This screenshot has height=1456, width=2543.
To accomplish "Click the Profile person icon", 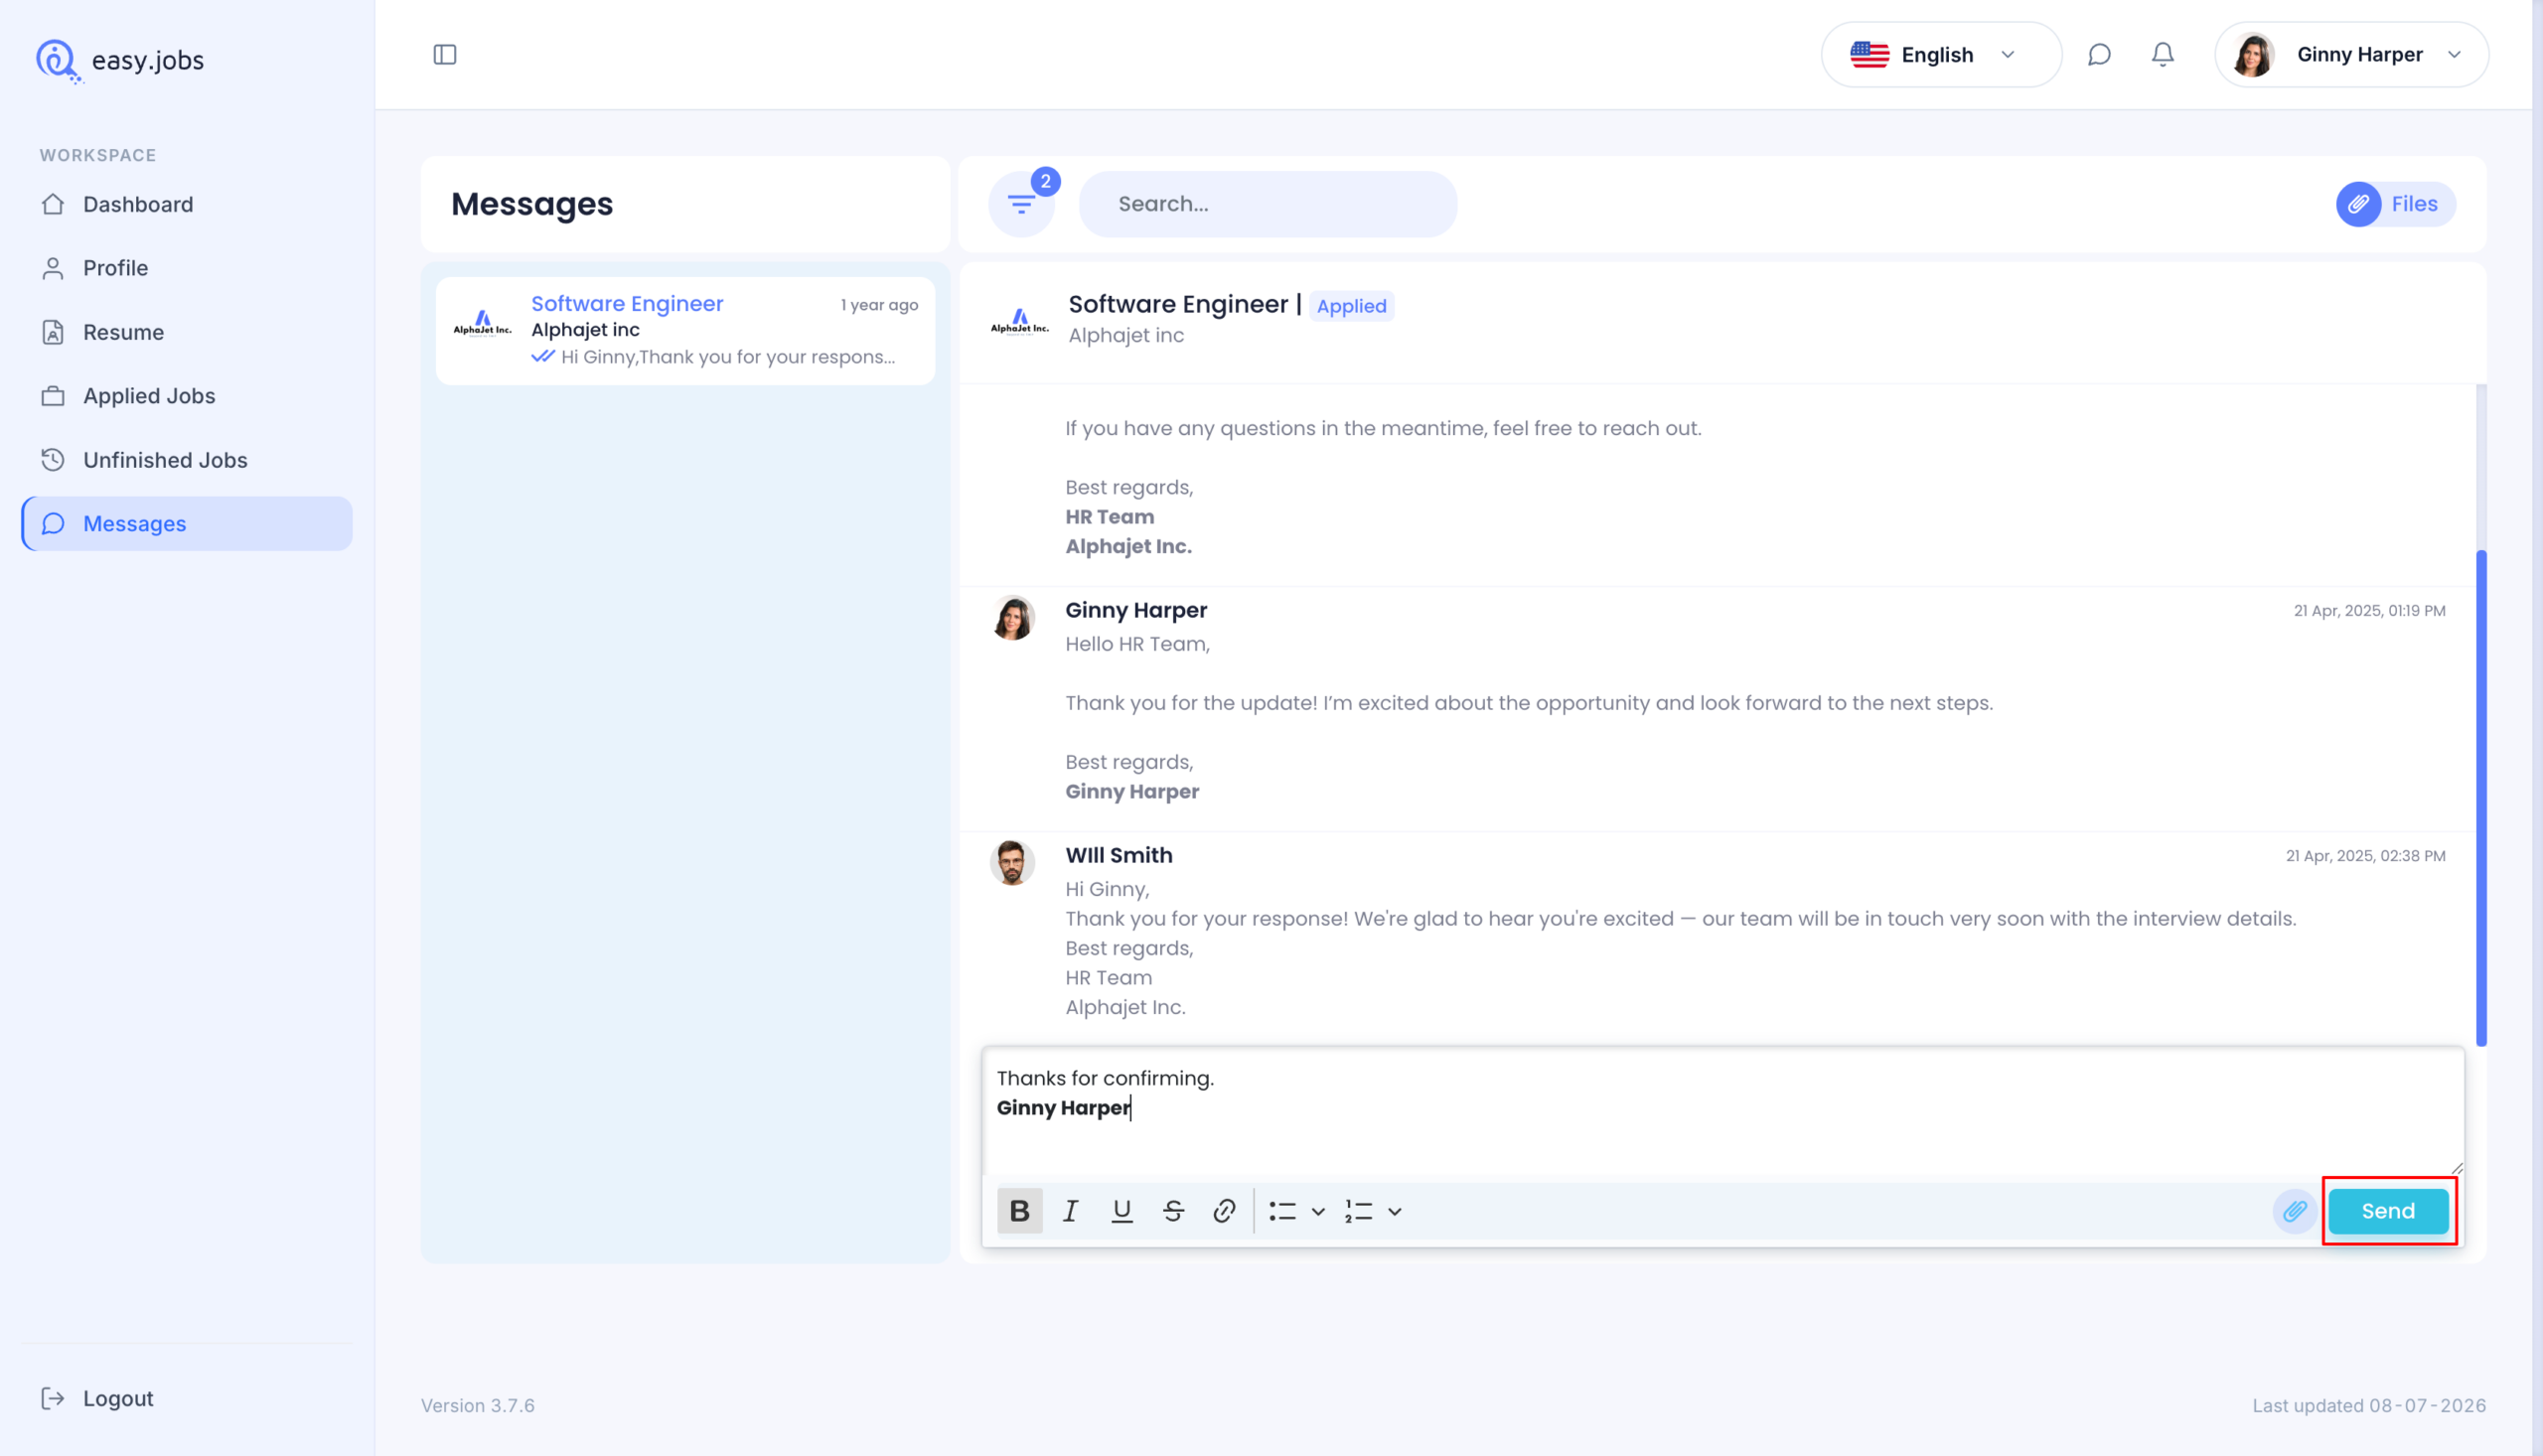I will point(53,268).
